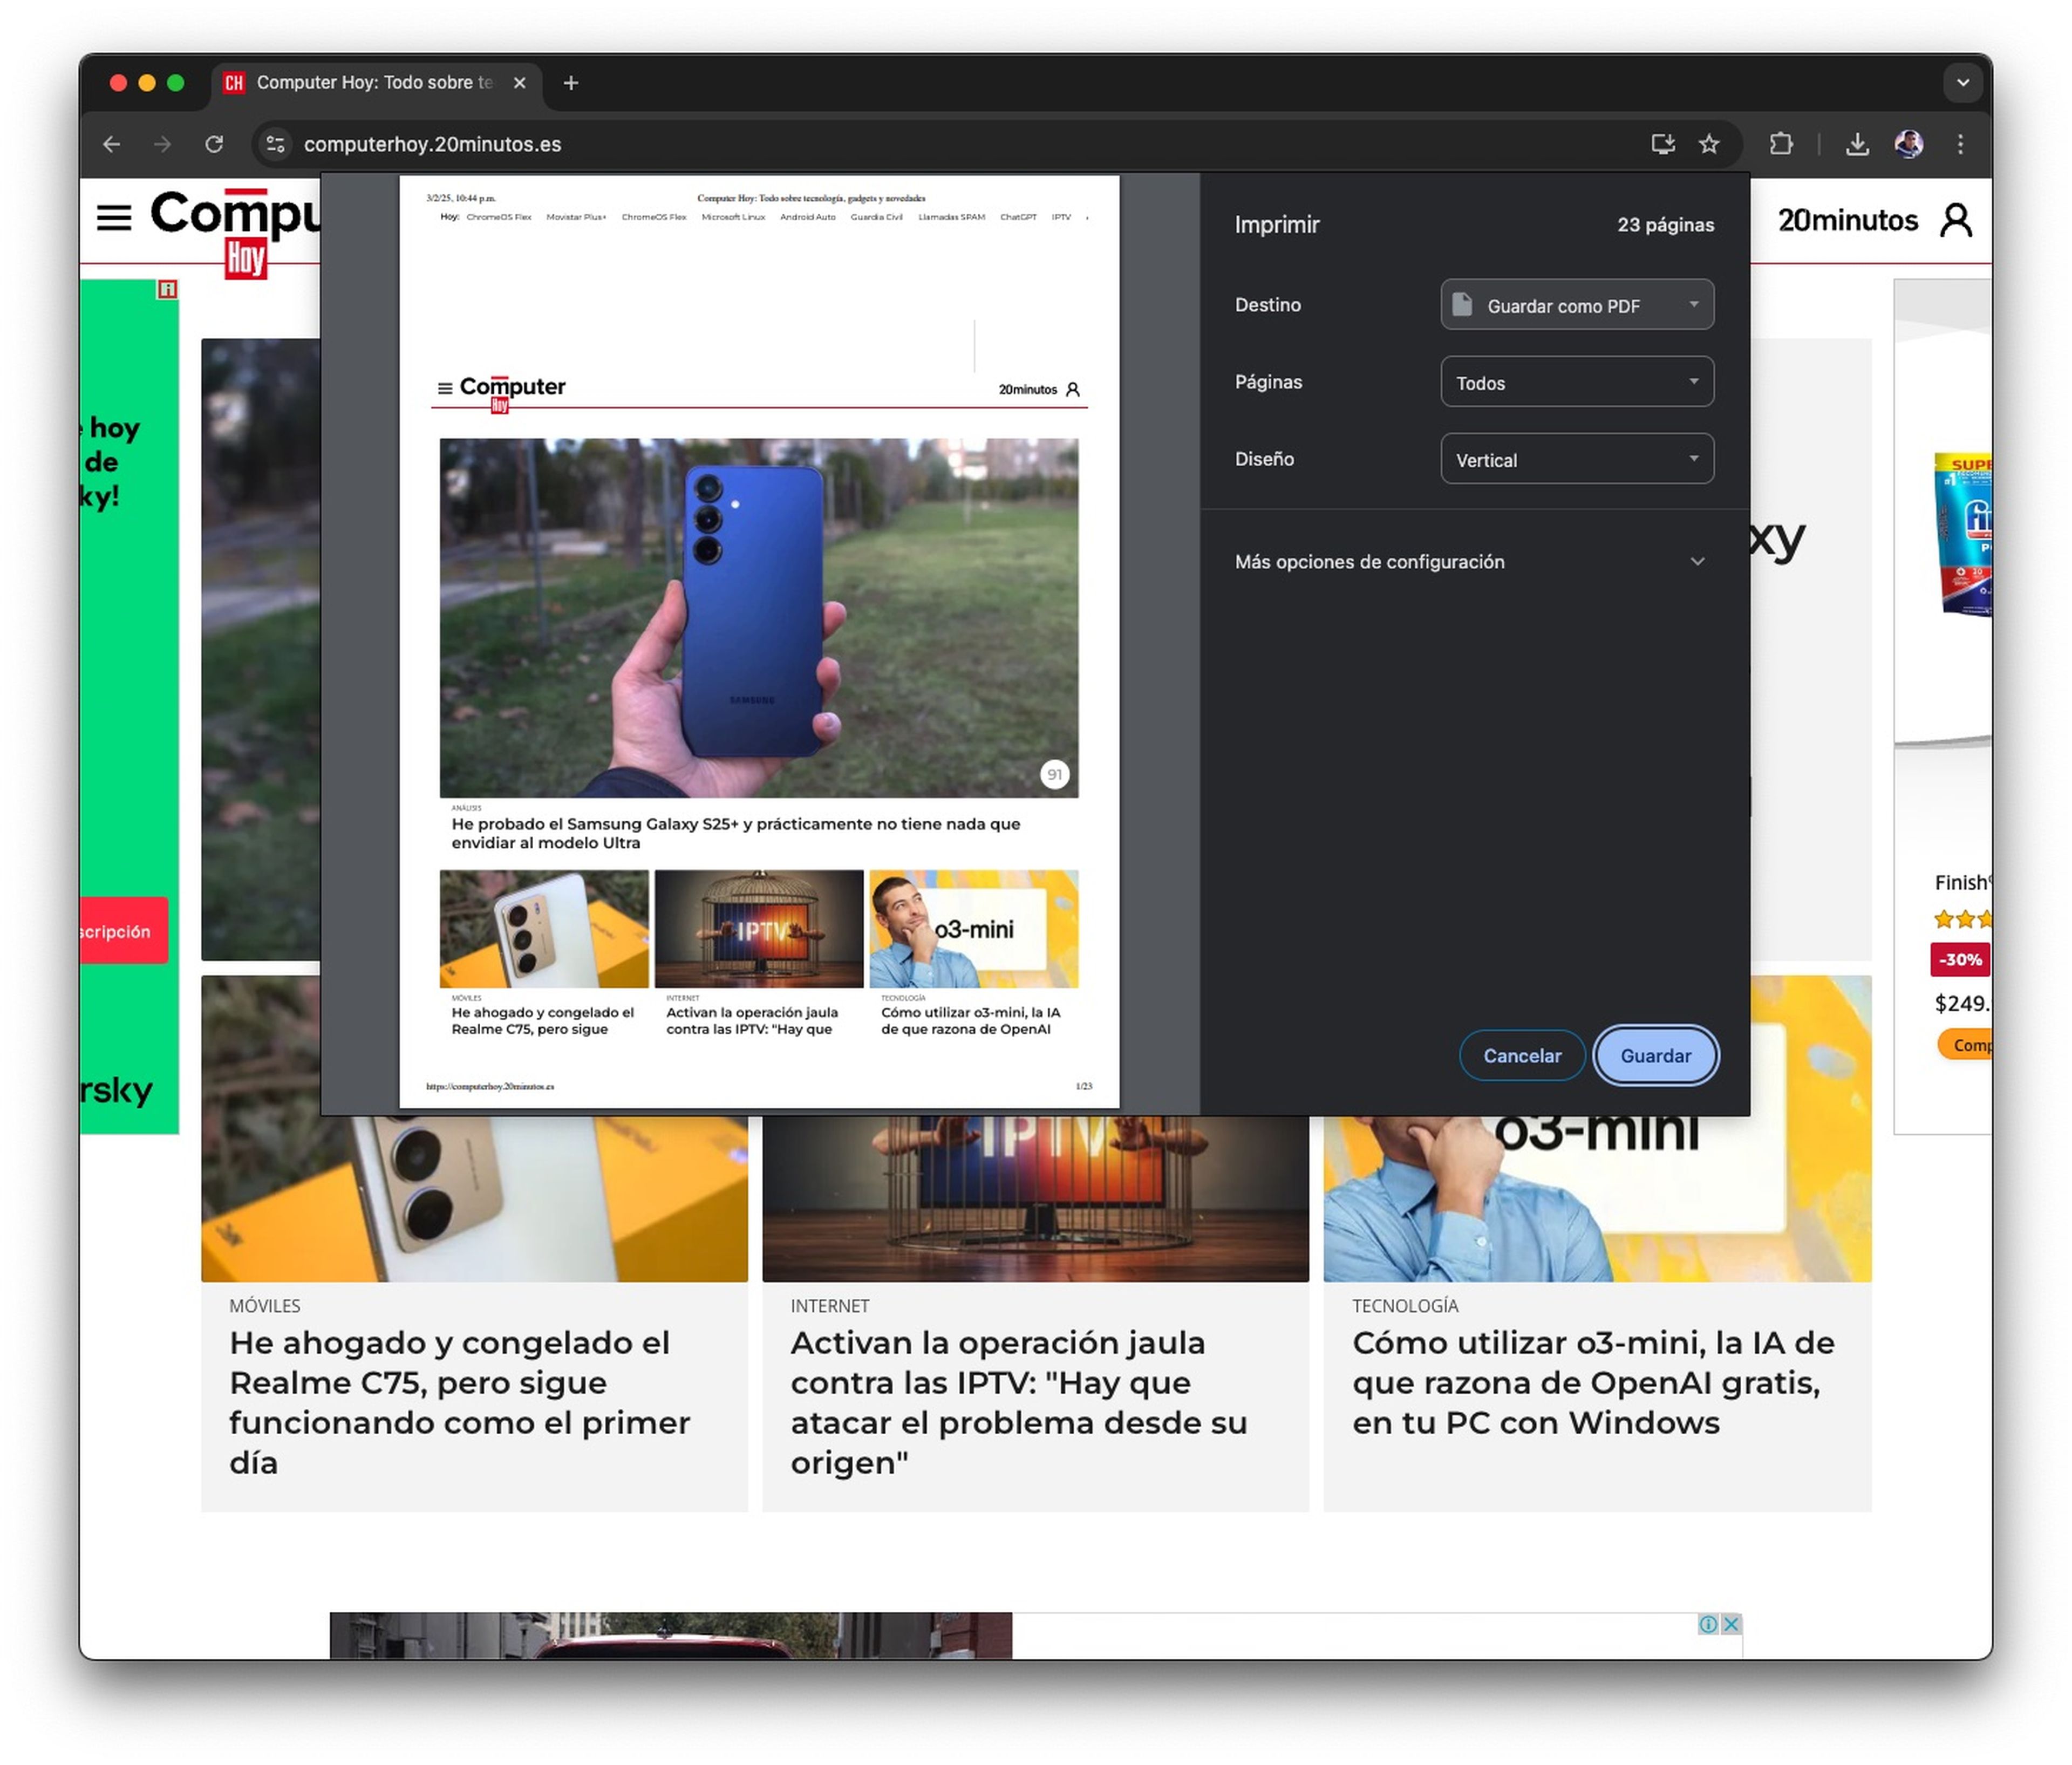
Task: Click the print preview page
Action: (x=759, y=642)
